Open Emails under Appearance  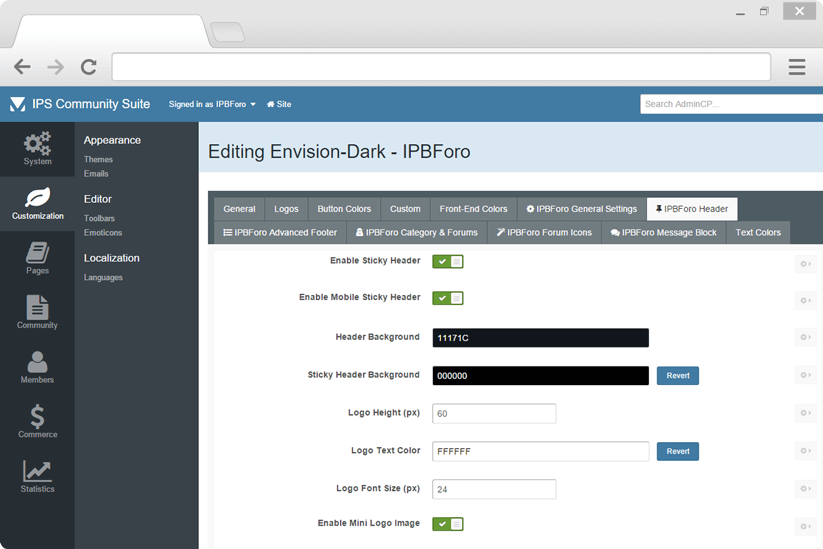pyautogui.click(x=96, y=174)
